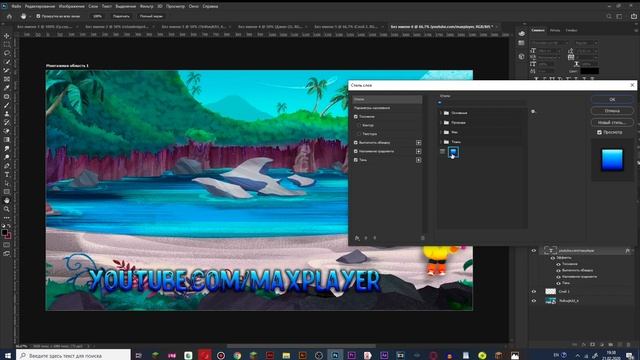Click the fx icon in Layer Style dialog
The width and height of the screenshot is (640, 360).
coord(357,238)
